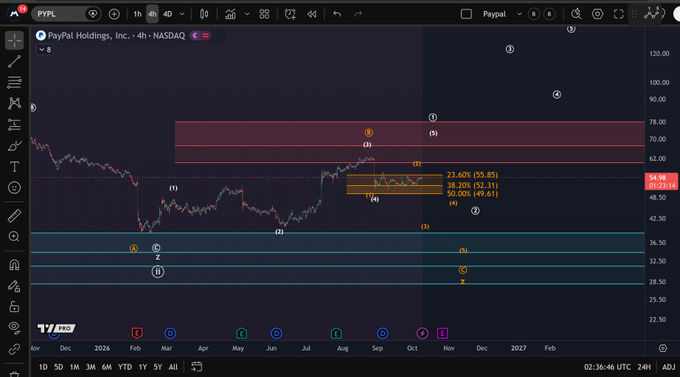The width and height of the screenshot is (680, 377).
Task: Set range to 5Y
Action: 158,367
